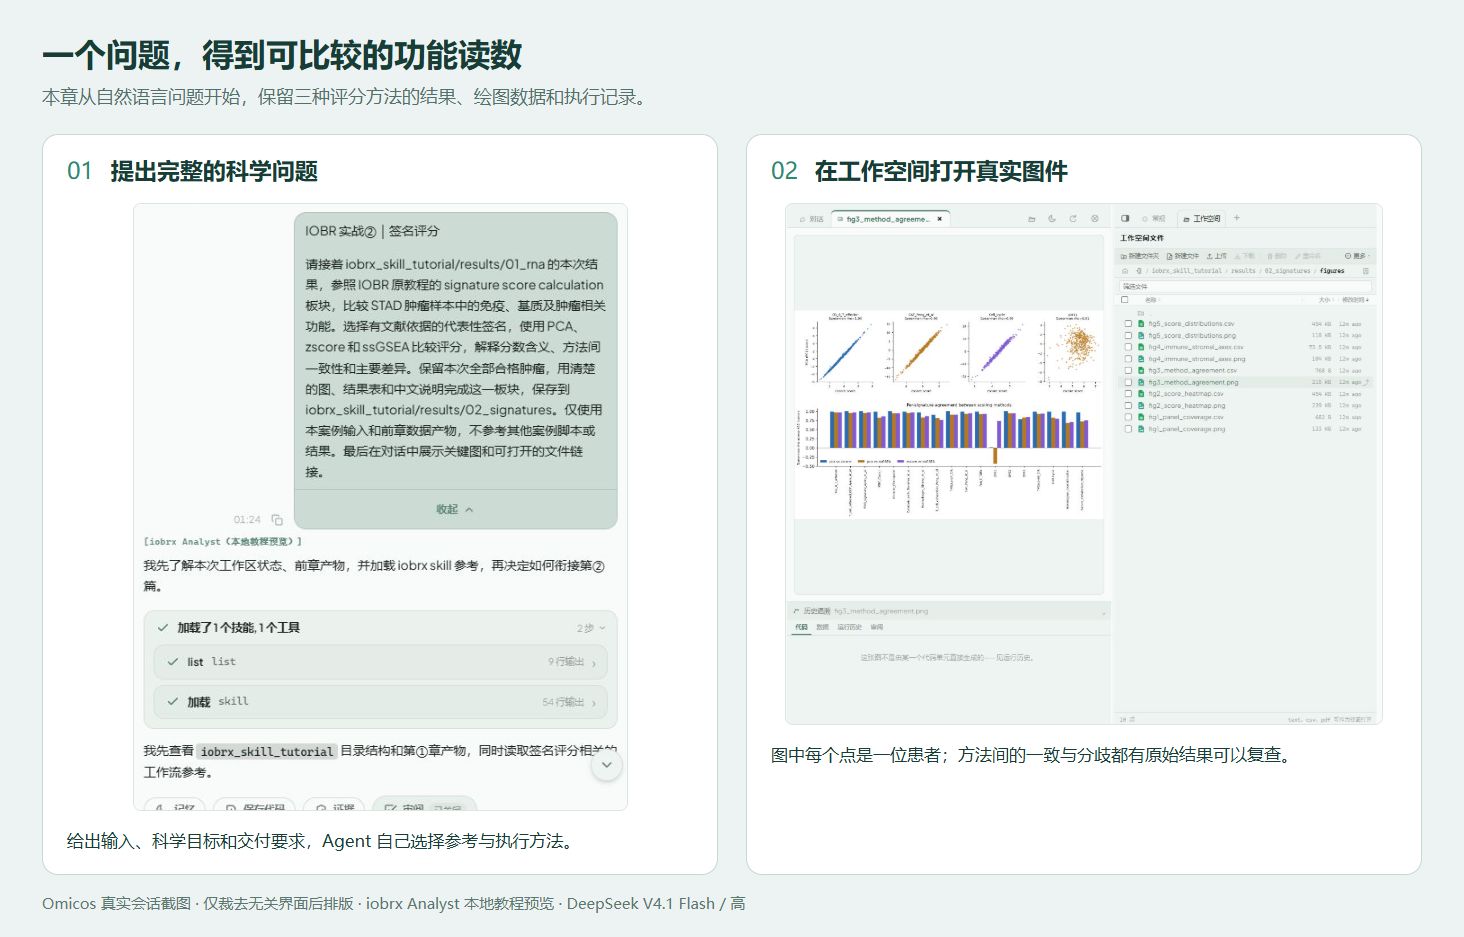Collapse the message with the 收起 chevron
This screenshot has height=937, width=1464.
pos(455,509)
